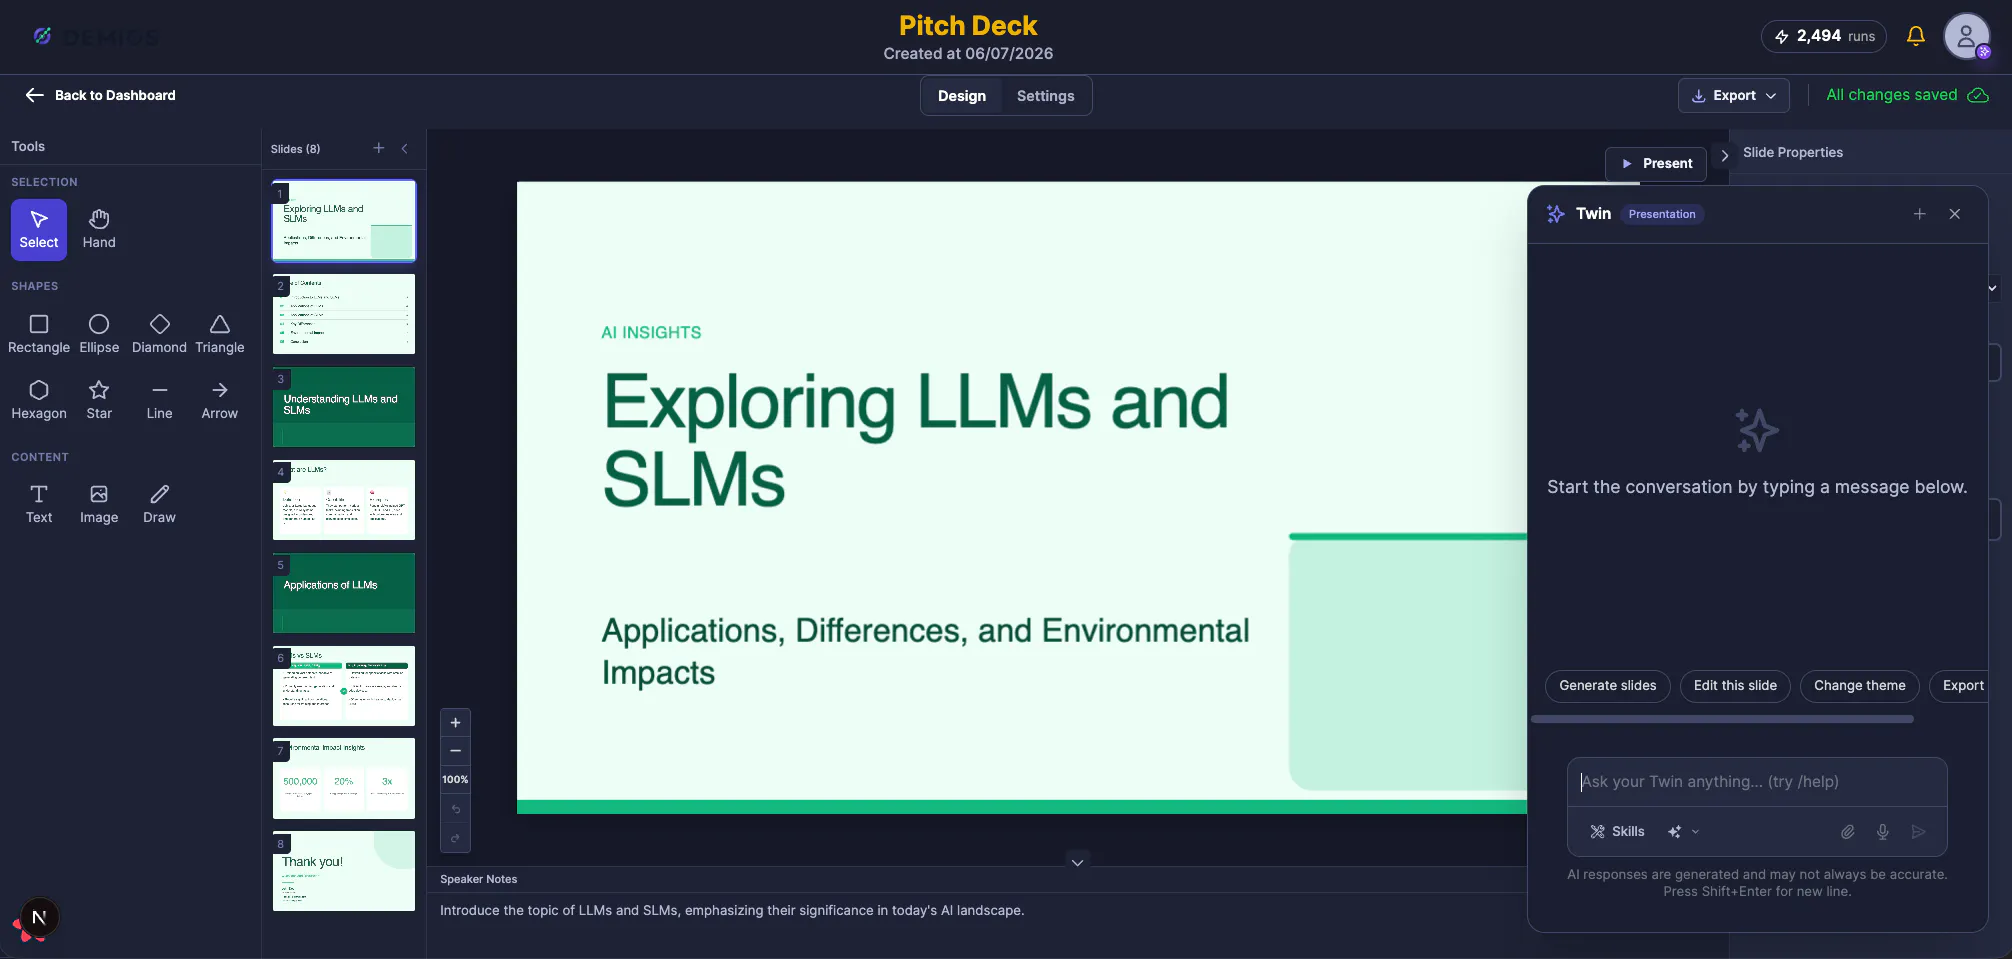Collapse the Slides panel

tap(405, 148)
